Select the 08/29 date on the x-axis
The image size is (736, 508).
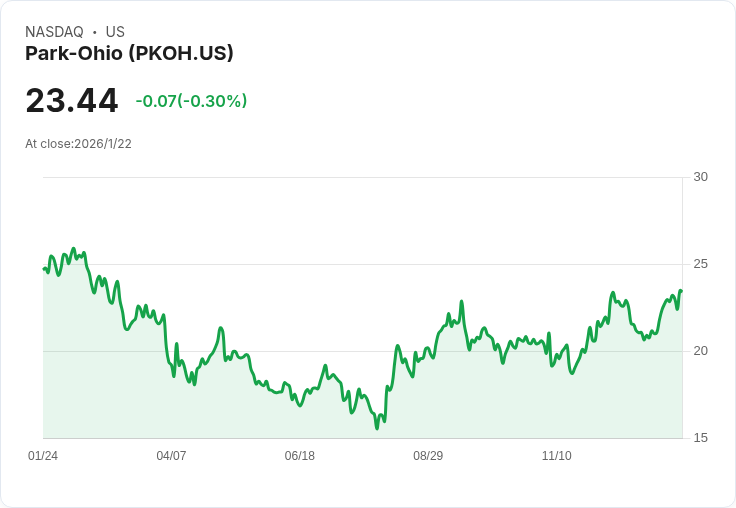coord(428,456)
